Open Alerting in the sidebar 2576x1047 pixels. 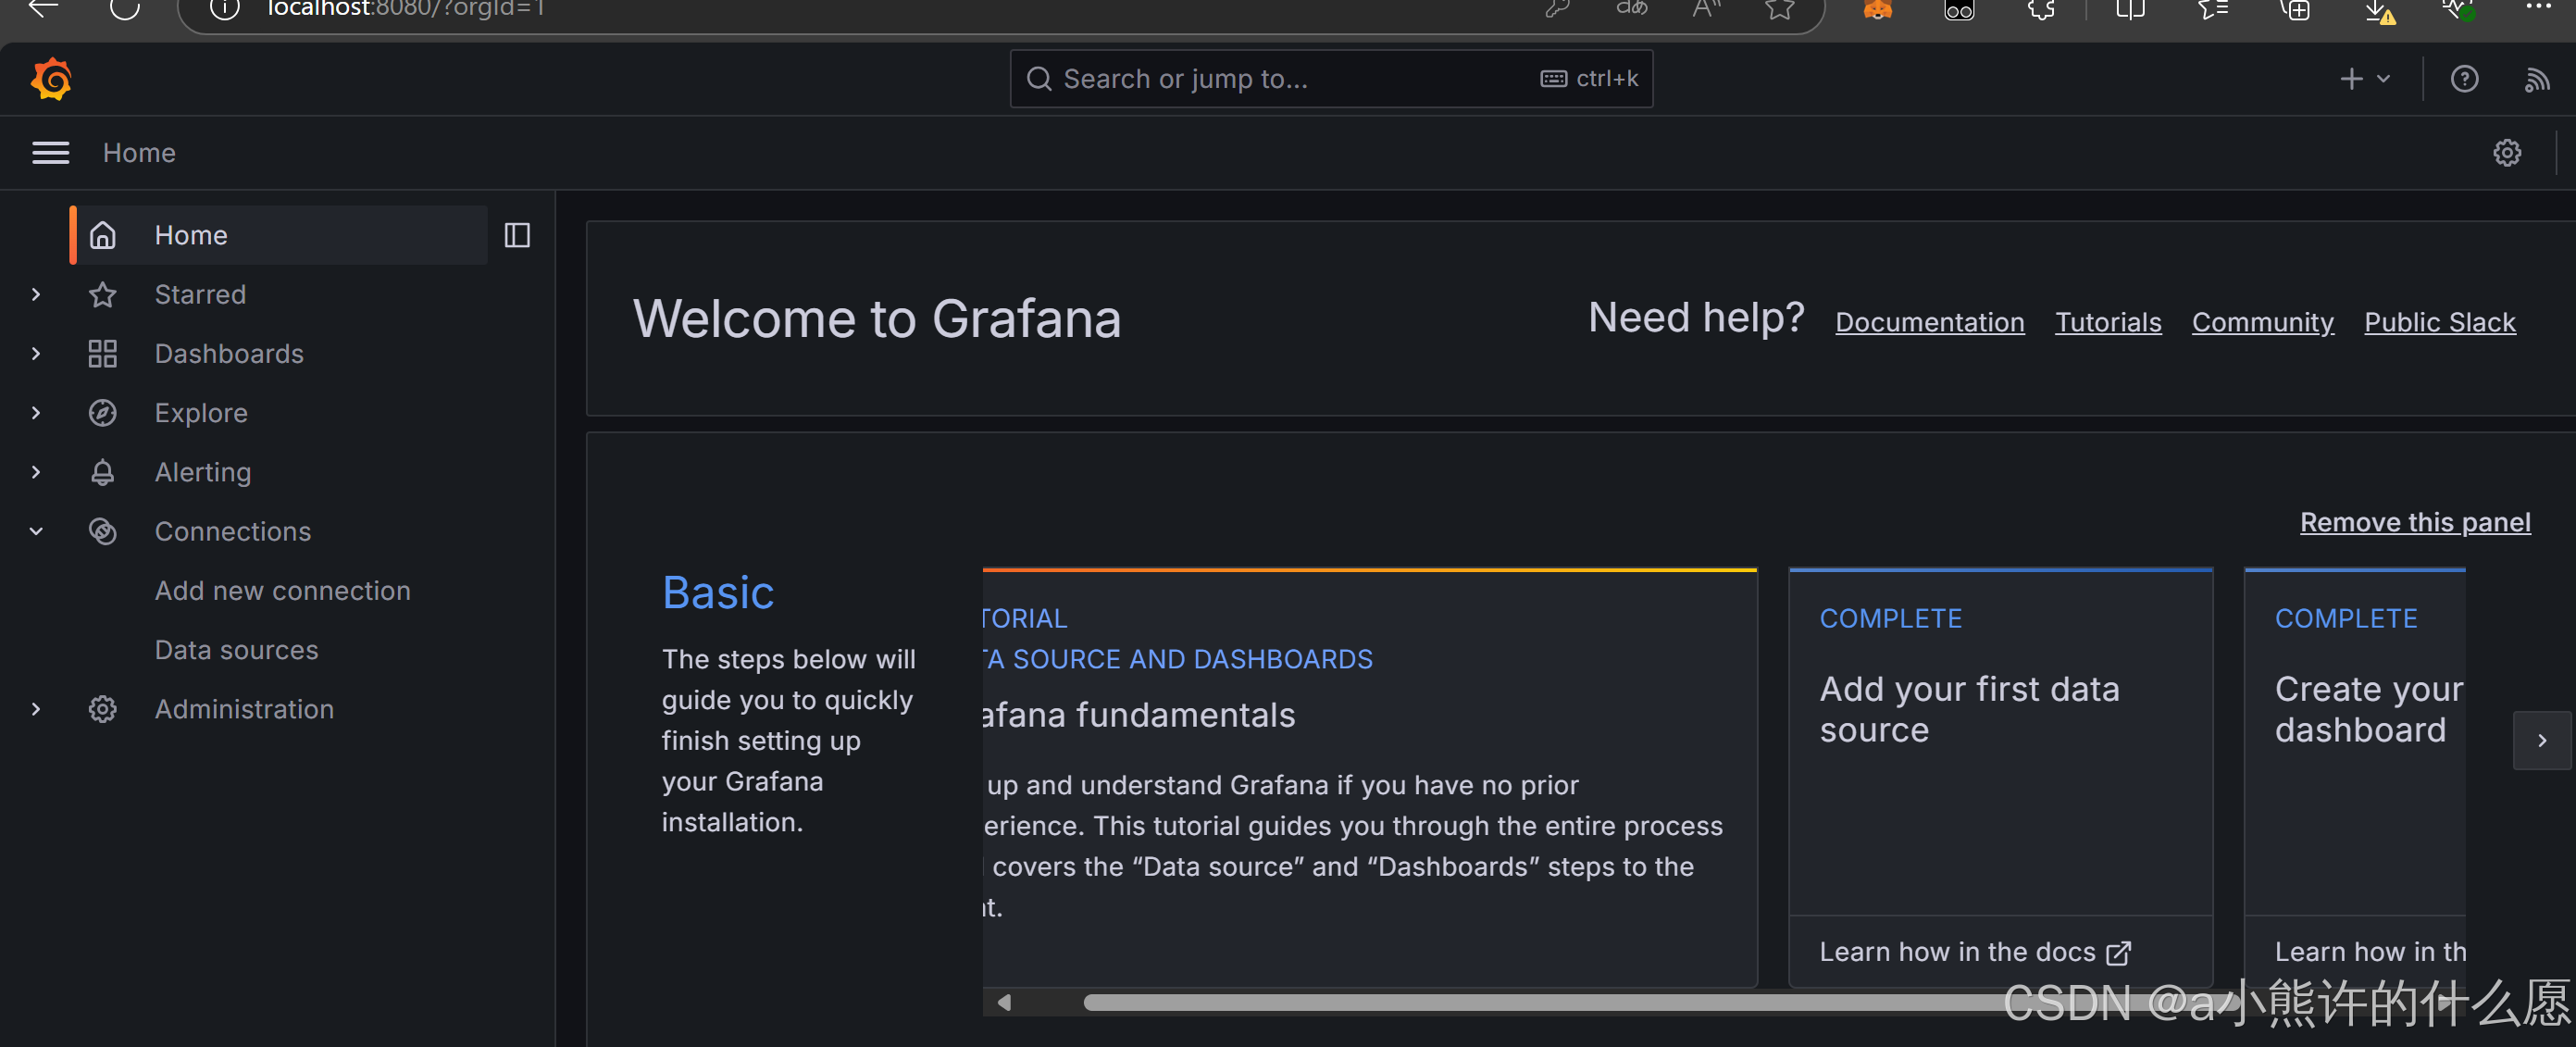click(203, 472)
